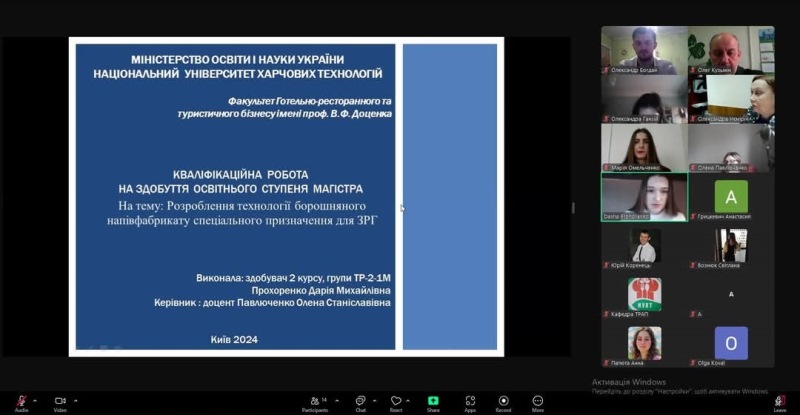The image size is (800, 415).
Task: Click Юрій Коренець's profile picture
Action: (x=644, y=246)
